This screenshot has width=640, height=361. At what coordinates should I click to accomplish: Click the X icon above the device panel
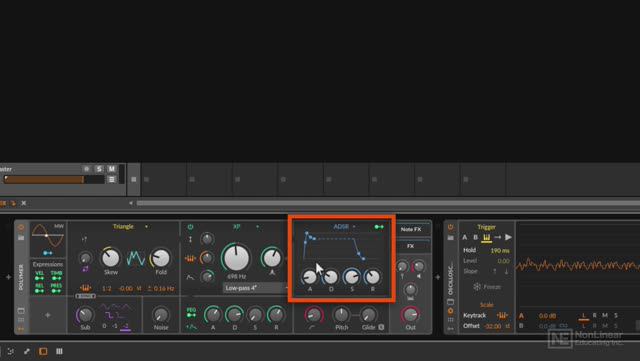[24, 203]
